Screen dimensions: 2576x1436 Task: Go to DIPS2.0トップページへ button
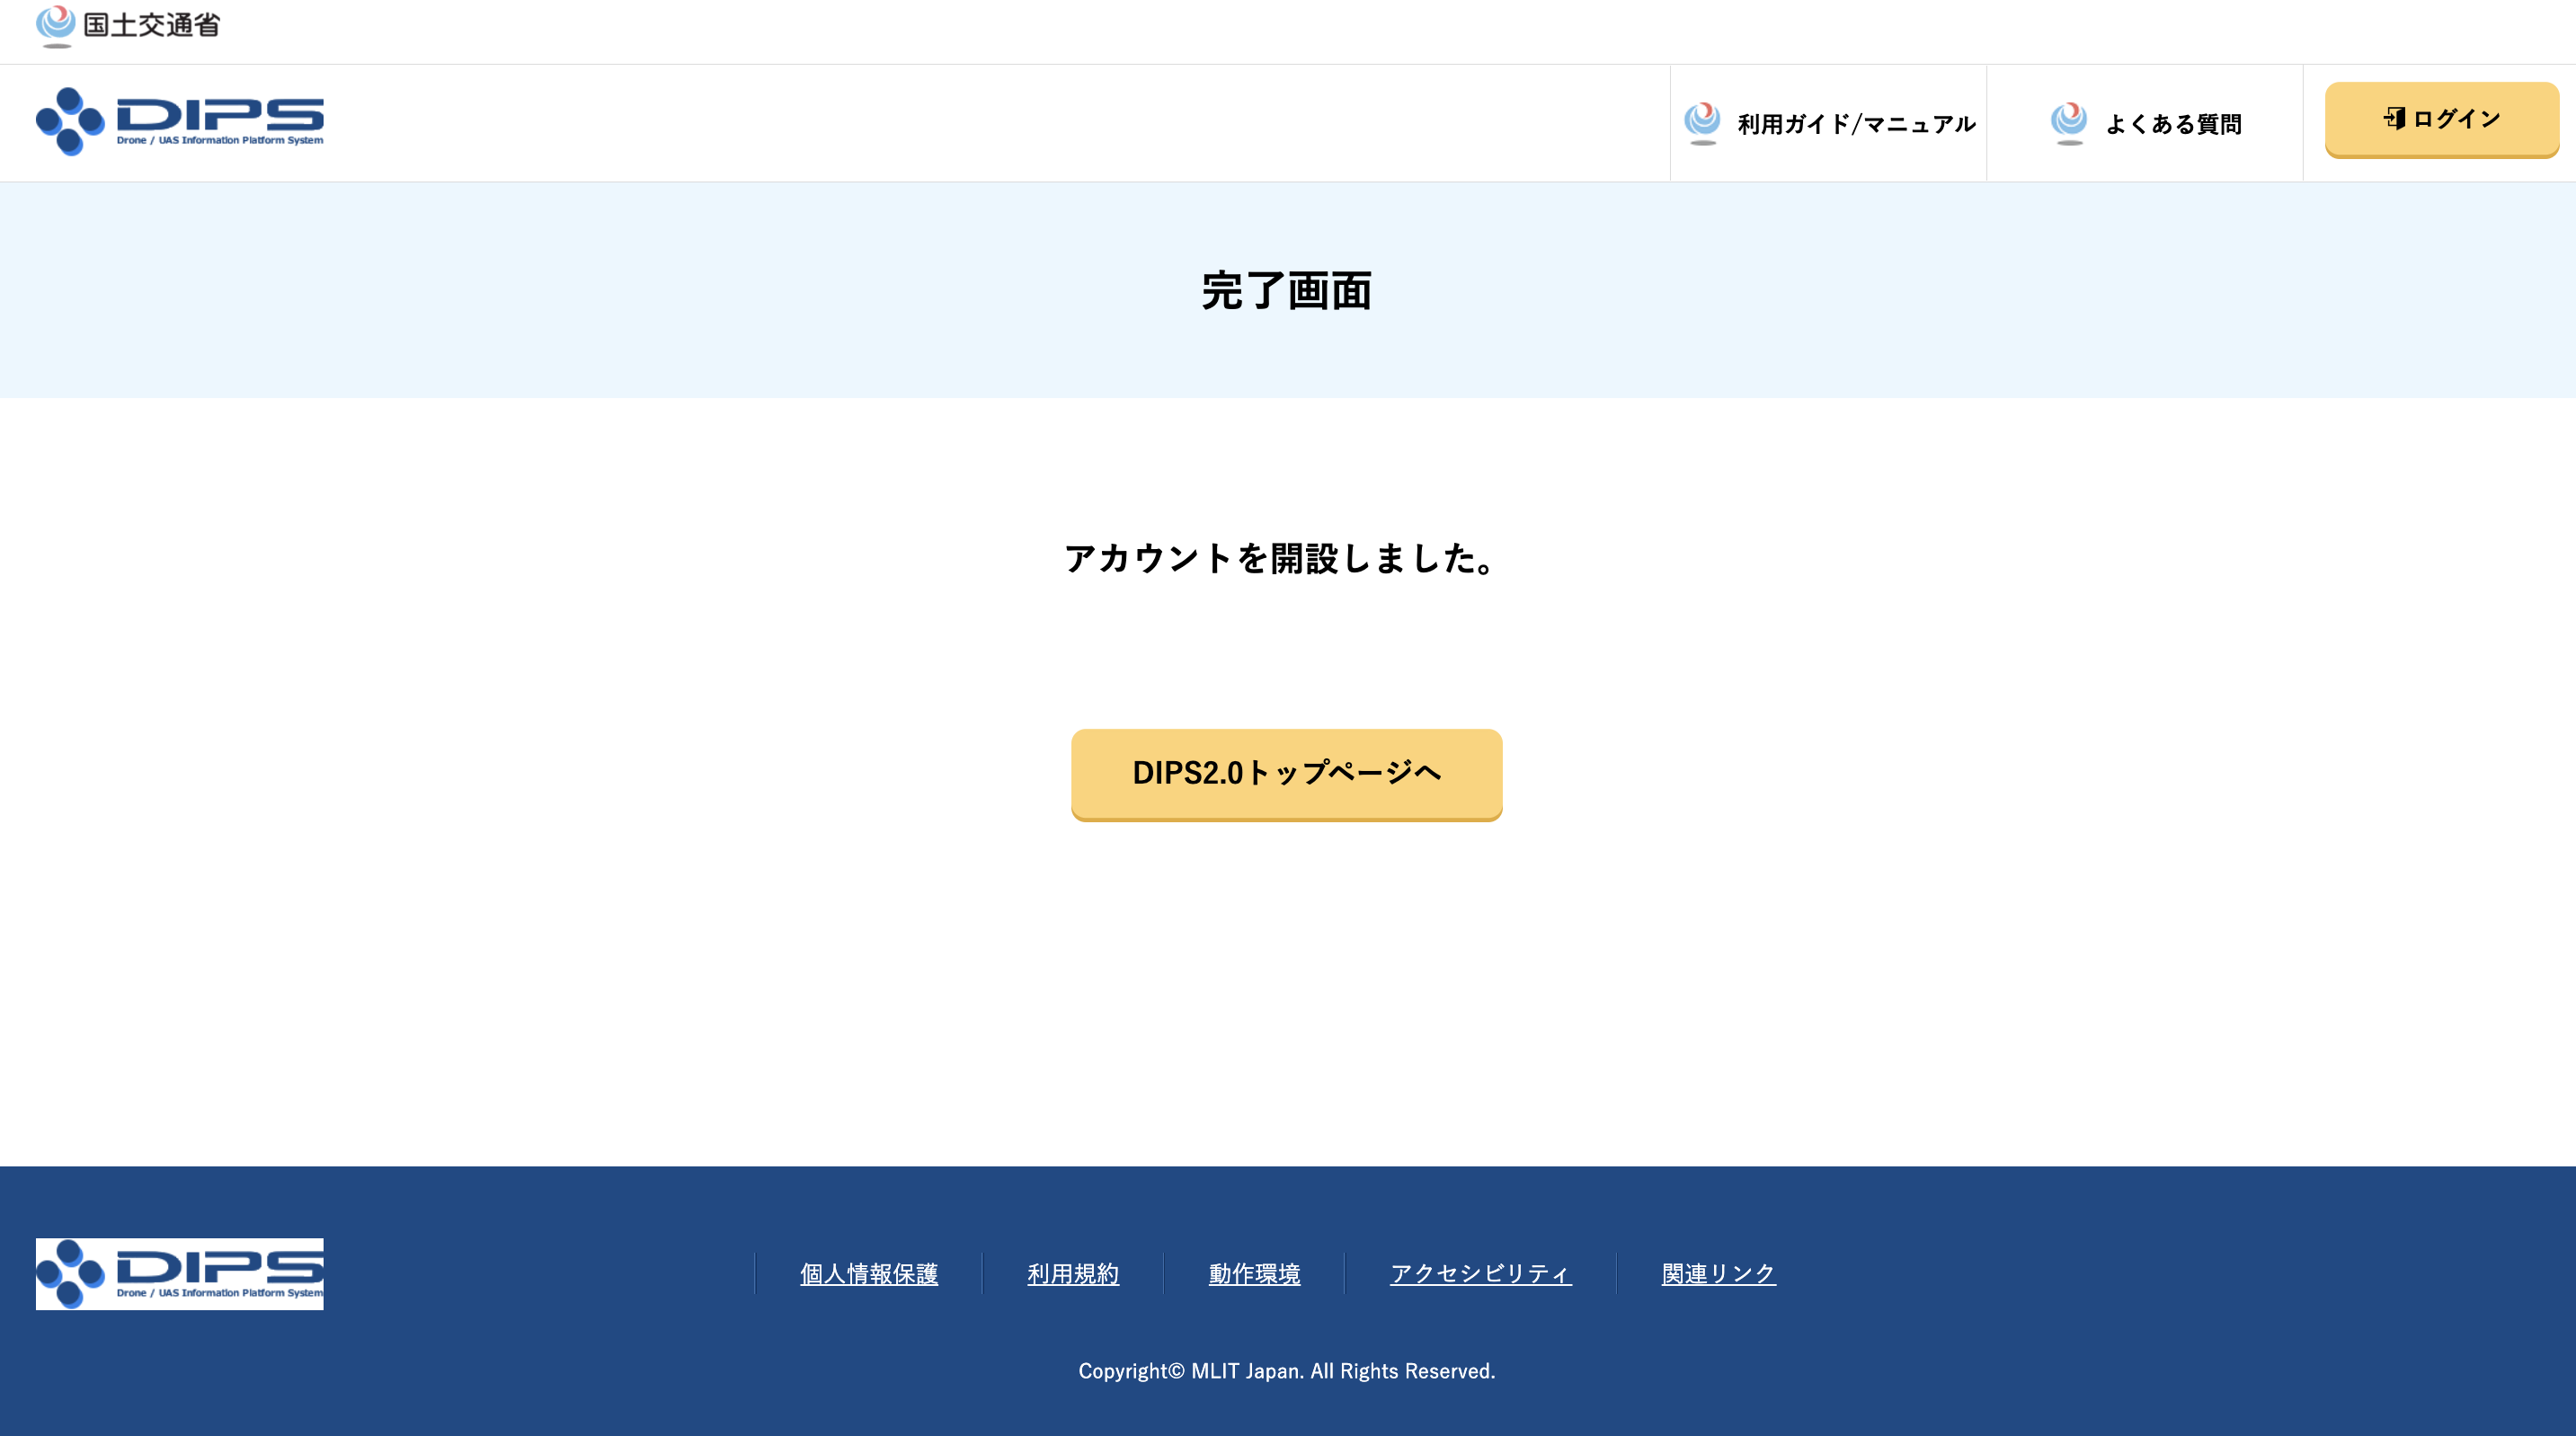point(1286,774)
